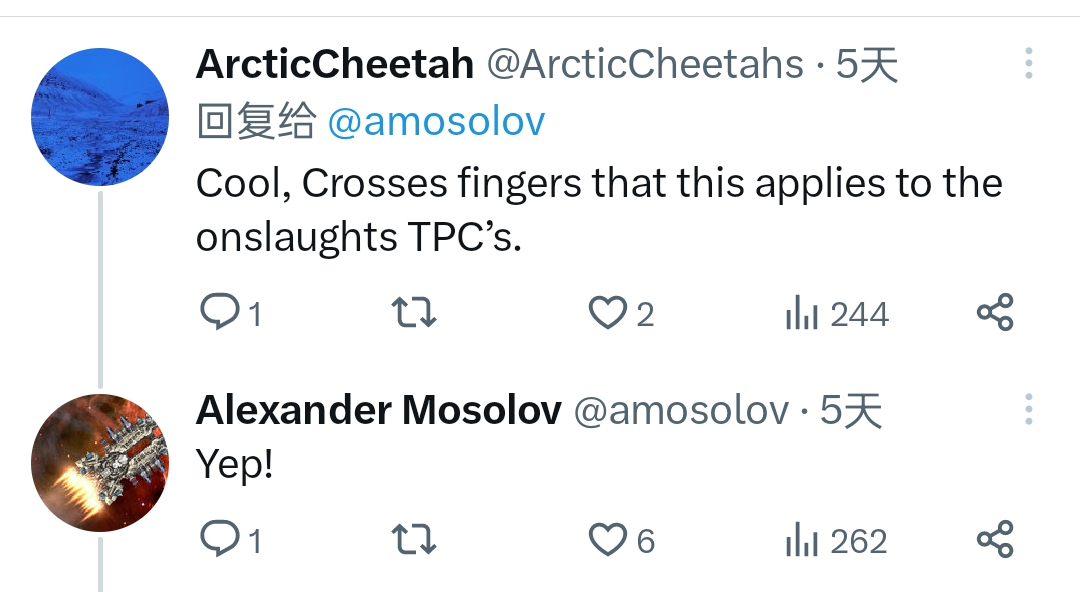Open ArcticCheetah's display name
1080x592 pixels.
(335, 63)
